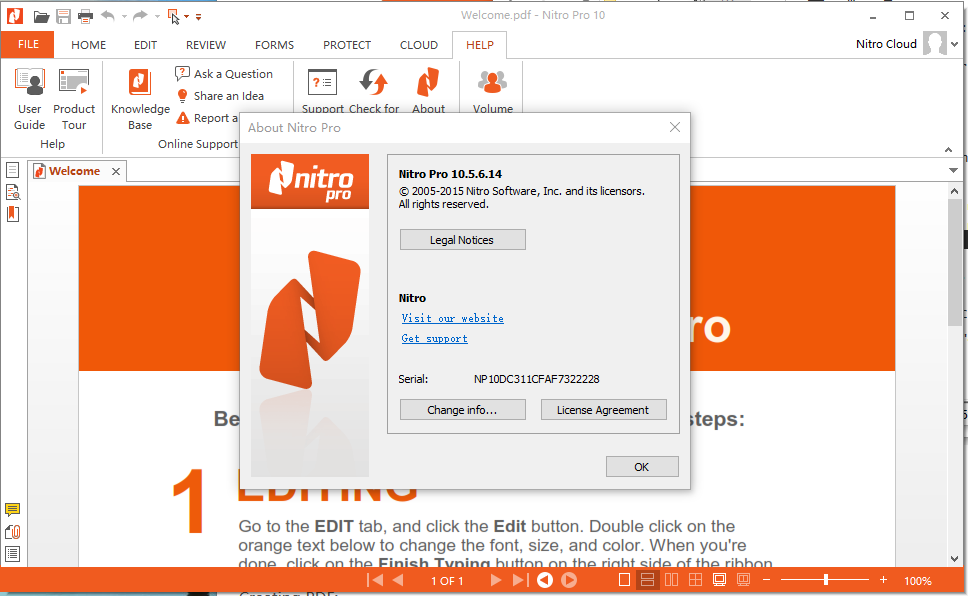Screen dimensions: 968x596
Task: Click the Volume licensing icon
Action: click(x=492, y=91)
